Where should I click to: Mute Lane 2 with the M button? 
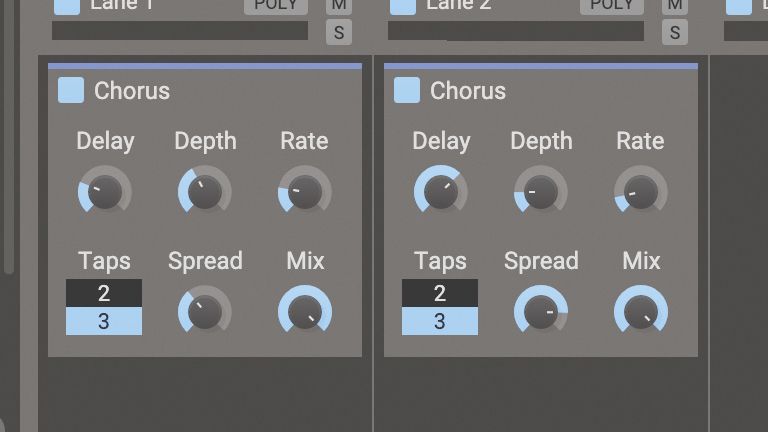[x=675, y=5]
